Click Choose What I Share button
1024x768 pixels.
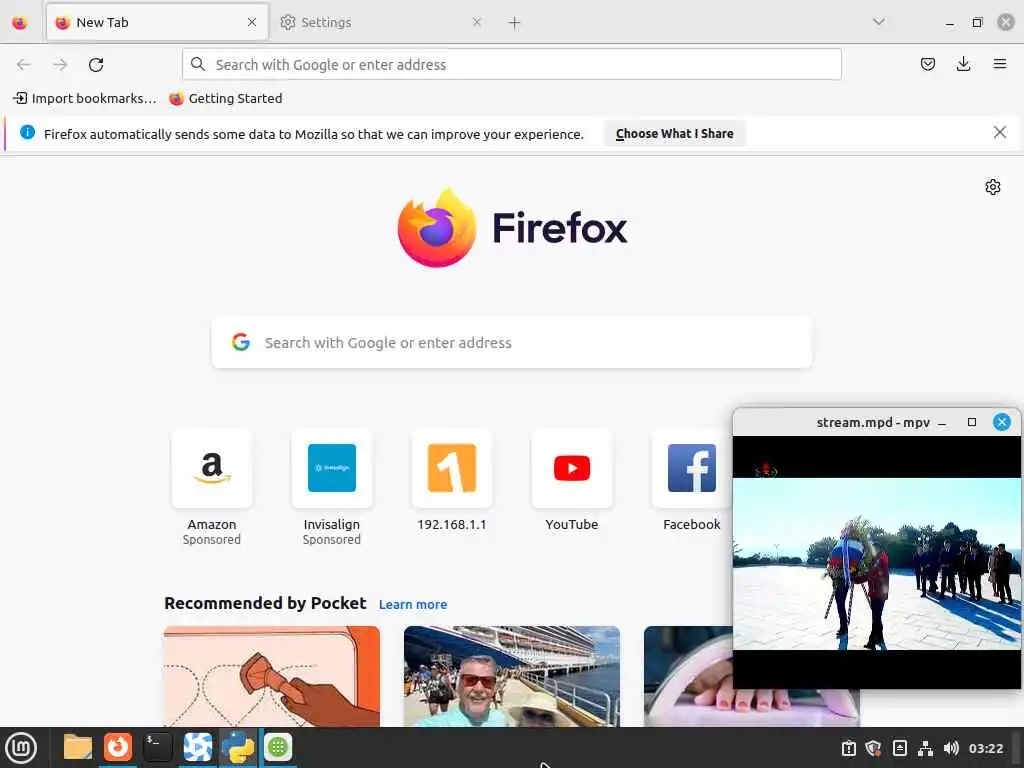point(674,133)
